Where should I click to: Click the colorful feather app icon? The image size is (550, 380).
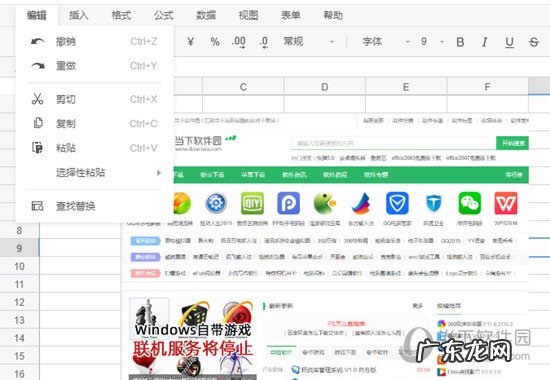[x=361, y=204]
